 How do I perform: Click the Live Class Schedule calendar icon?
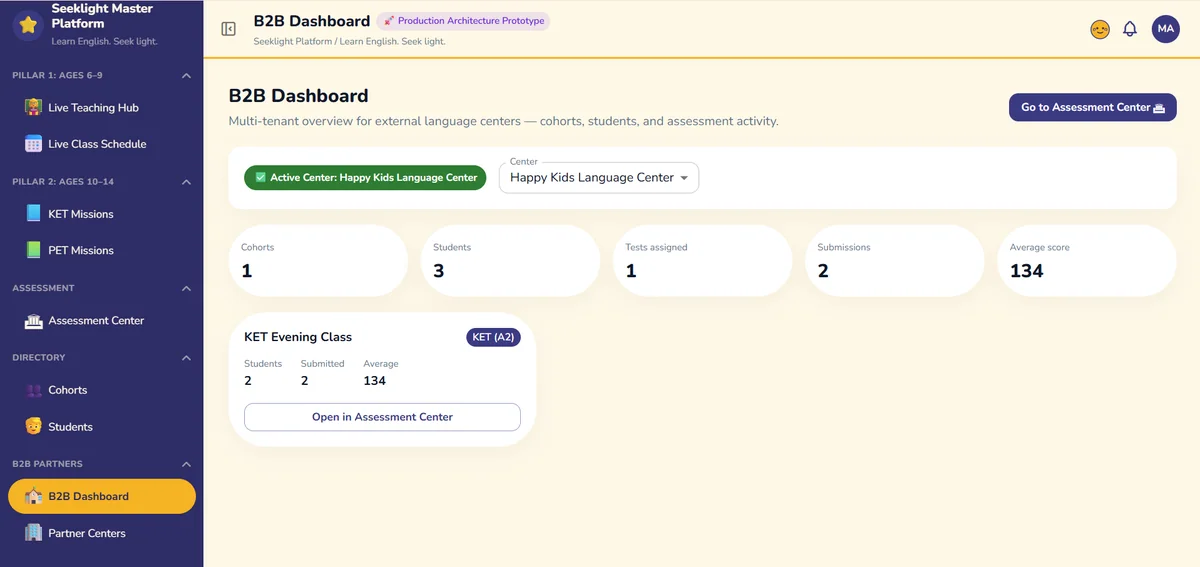pyautogui.click(x=33, y=144)
